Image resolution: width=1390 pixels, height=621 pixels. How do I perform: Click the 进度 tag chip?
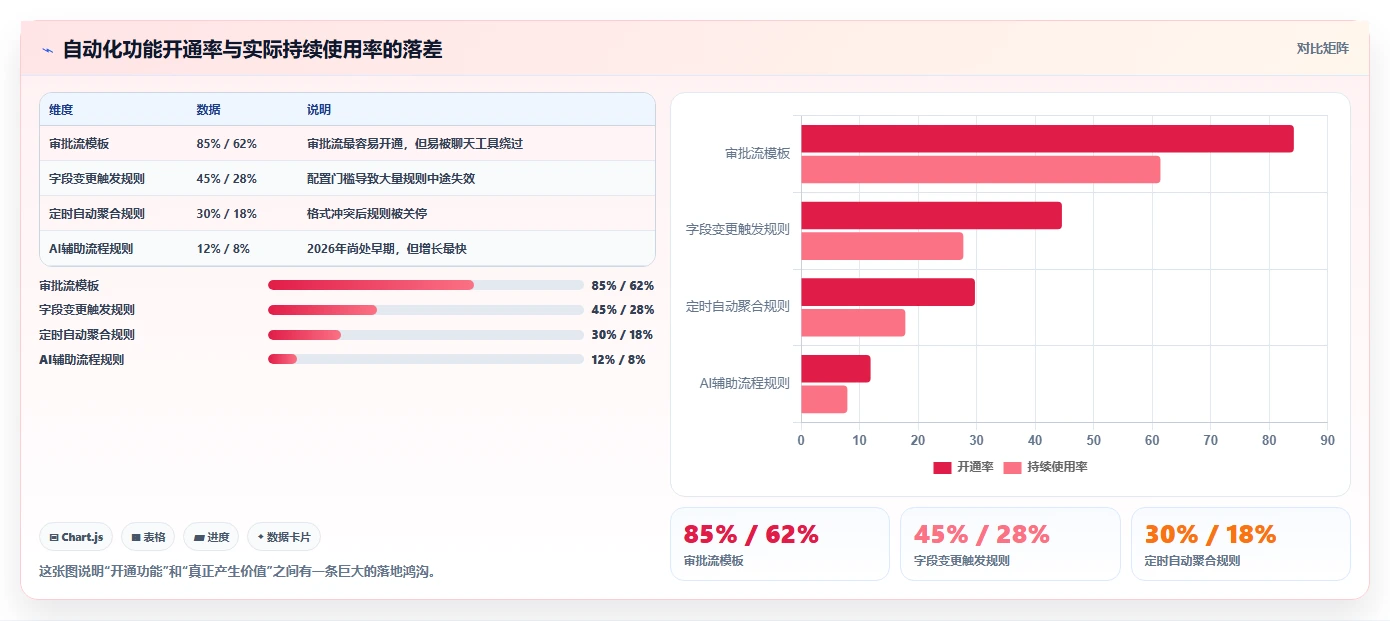point(211,537)
